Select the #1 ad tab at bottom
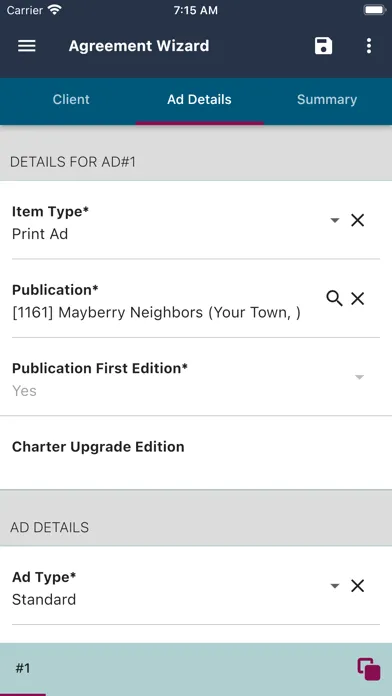The height and width of the screenshot is (696, 392). click(x=23, y=668)
